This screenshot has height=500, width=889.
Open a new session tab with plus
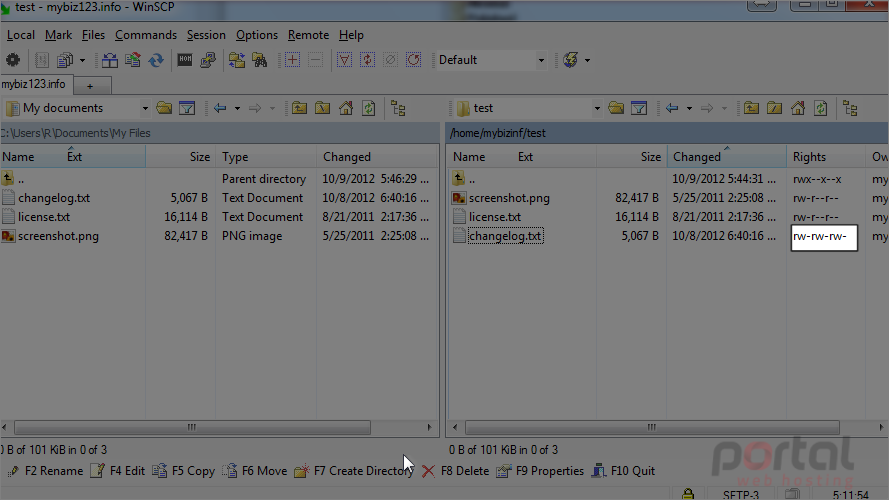point(90,86)
